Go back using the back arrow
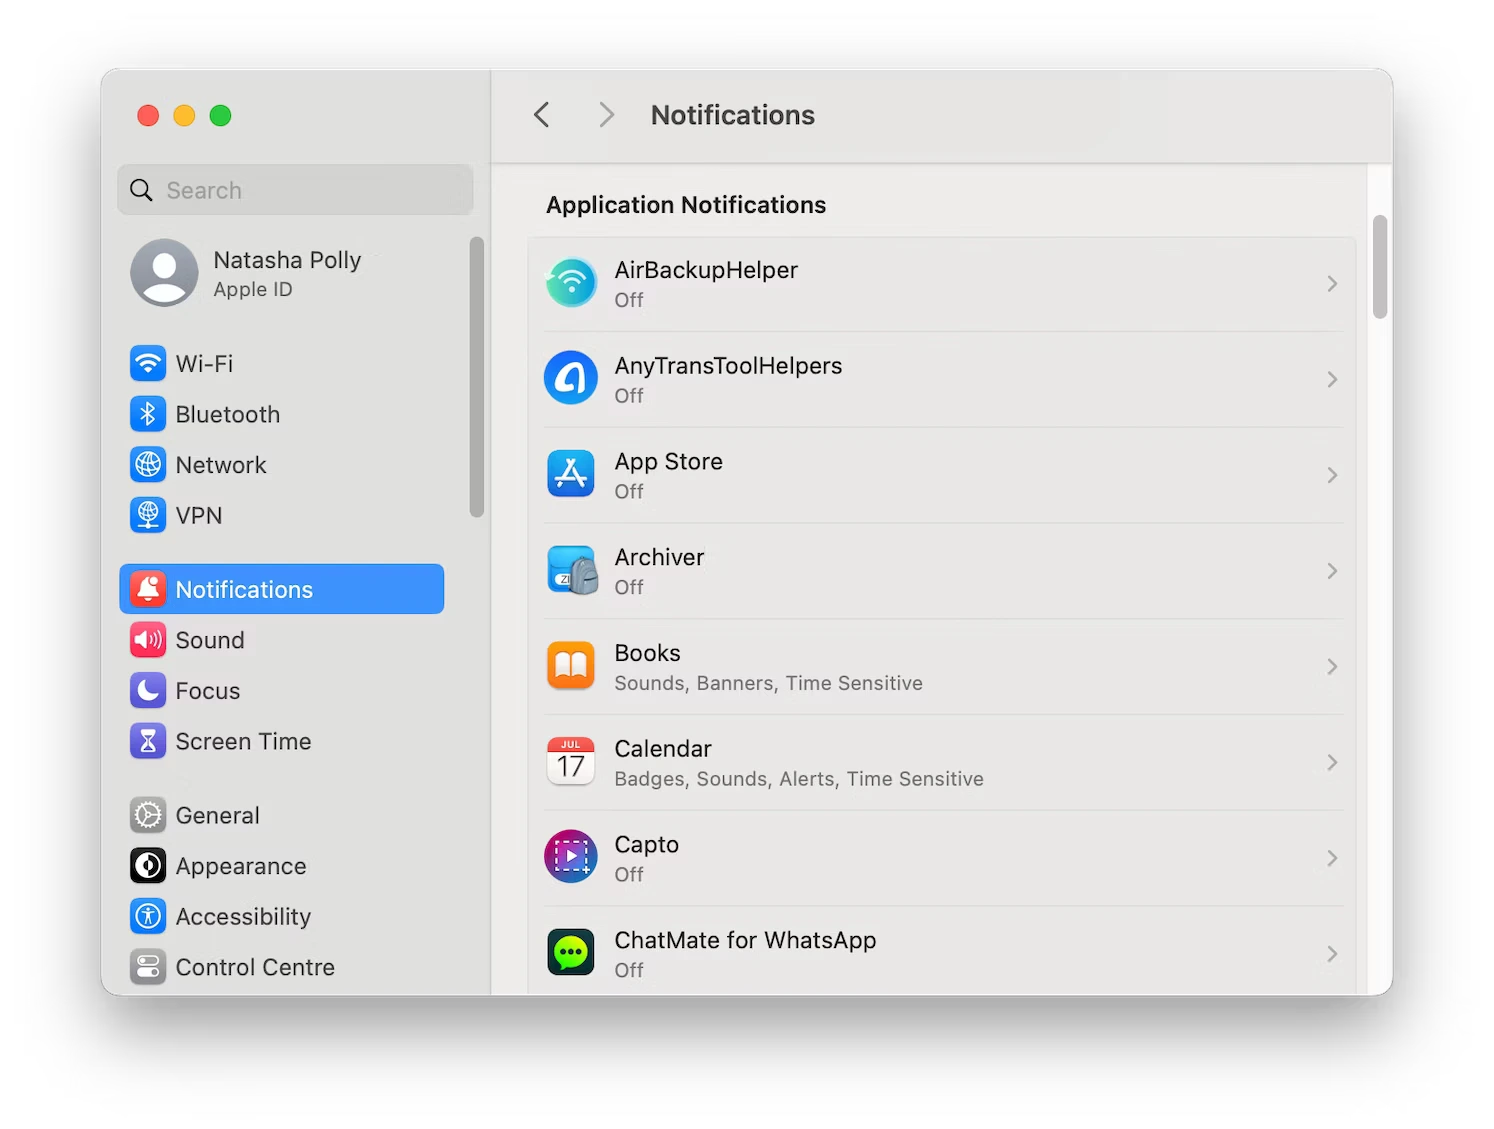 point(542,115)
